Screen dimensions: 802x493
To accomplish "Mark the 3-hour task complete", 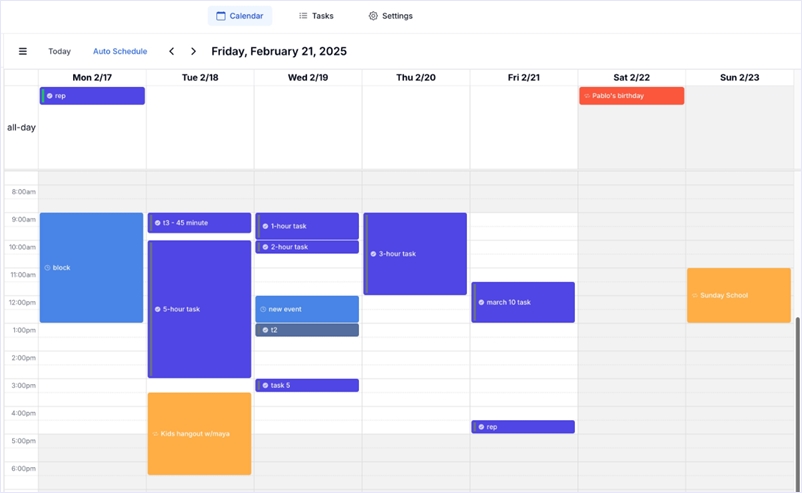I will pos(373,254).
